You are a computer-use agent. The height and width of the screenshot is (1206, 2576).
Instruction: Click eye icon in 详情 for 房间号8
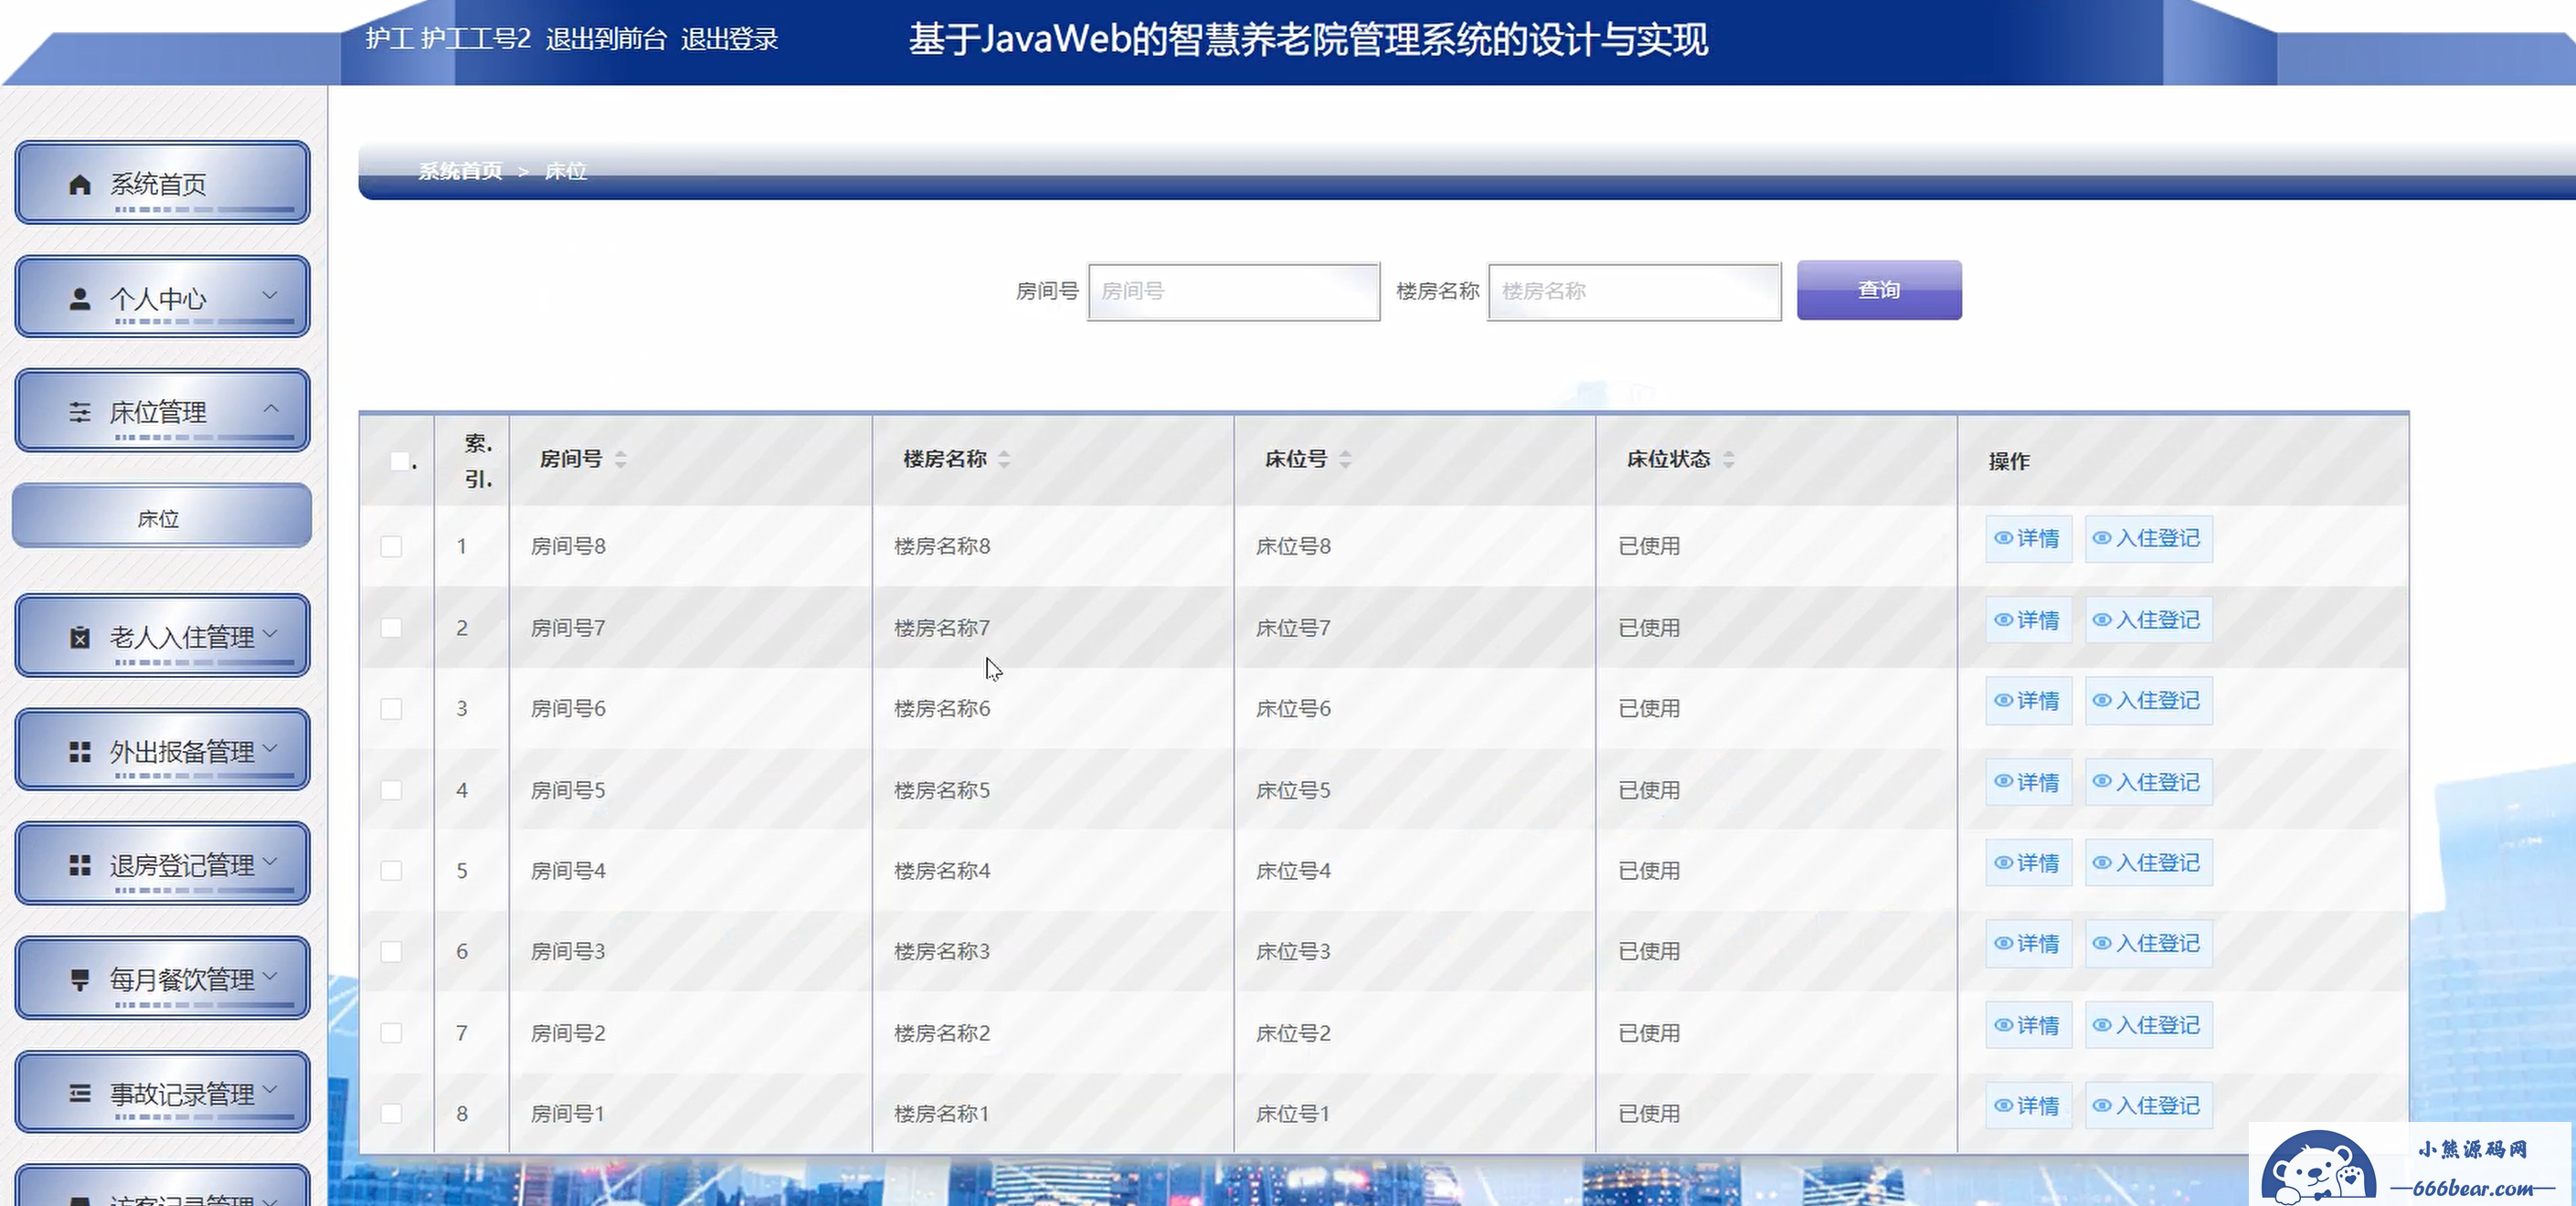pos(2003,538)
